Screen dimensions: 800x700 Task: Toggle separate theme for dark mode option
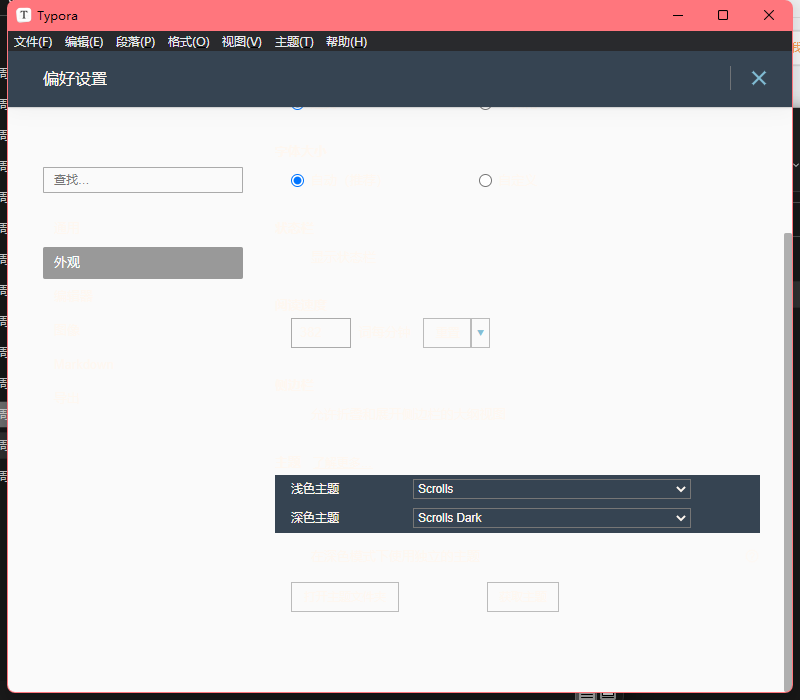tap(395, 556)
